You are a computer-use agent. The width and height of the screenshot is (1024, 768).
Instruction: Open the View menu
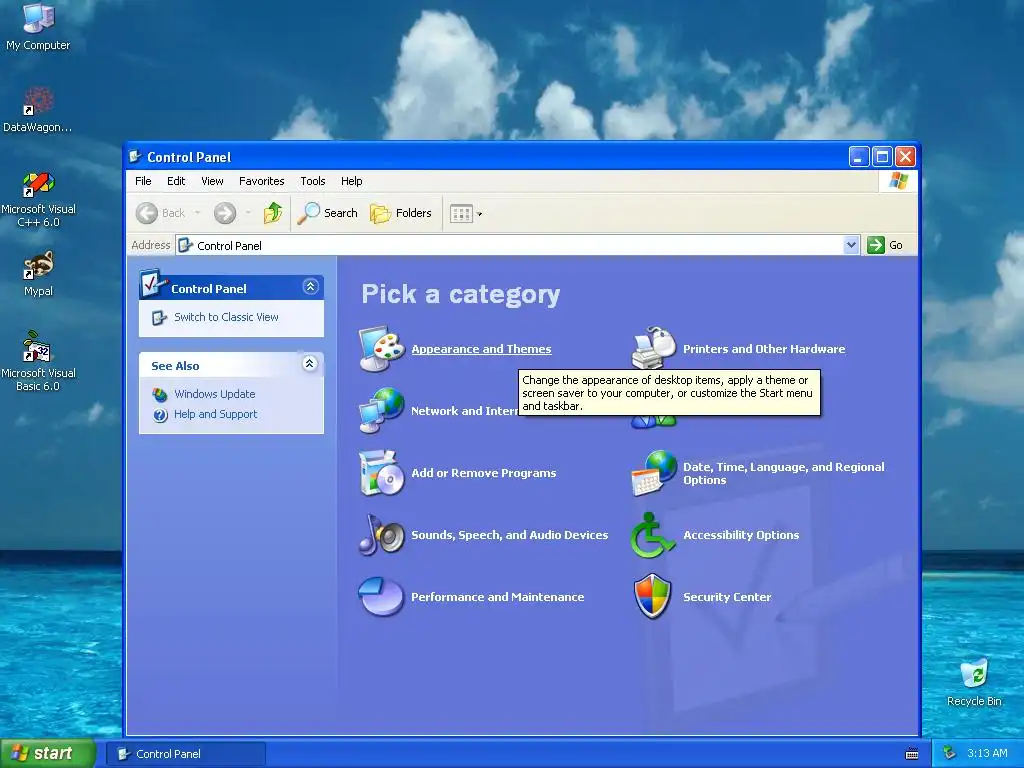tap(212, 181)
